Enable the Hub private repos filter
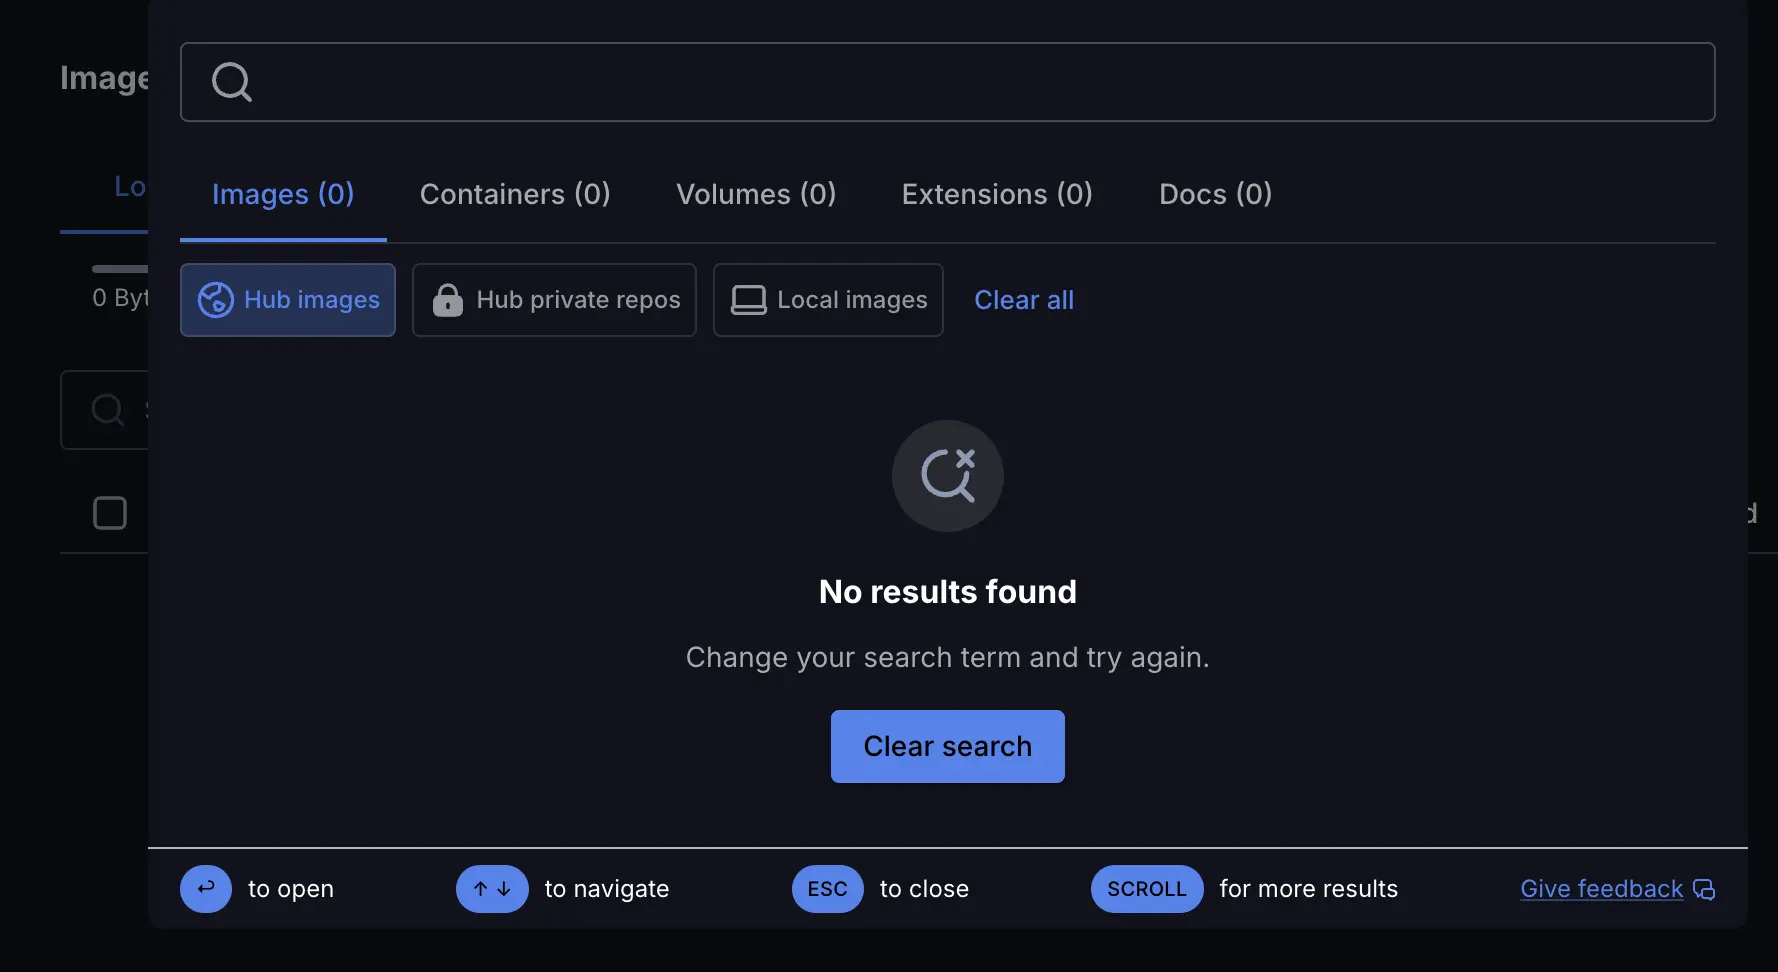1778x972 pixels. 554,300
